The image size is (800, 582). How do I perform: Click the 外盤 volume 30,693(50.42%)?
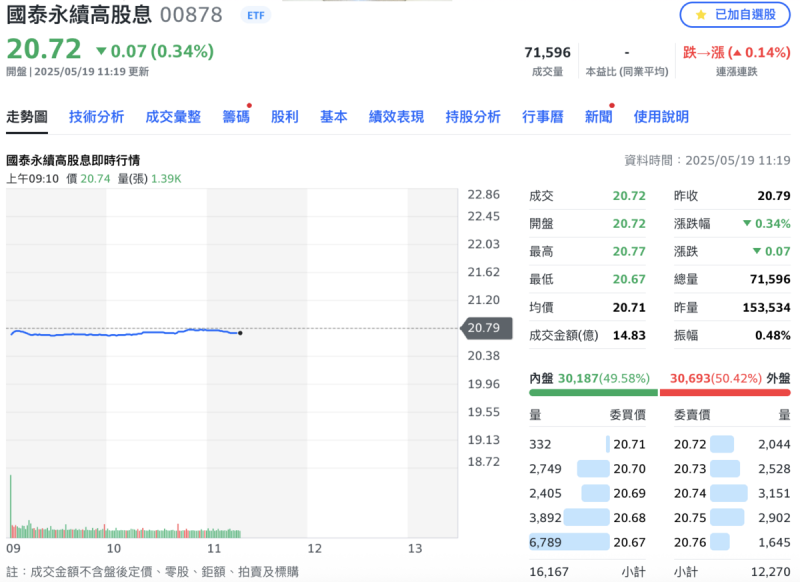(716, 378)
